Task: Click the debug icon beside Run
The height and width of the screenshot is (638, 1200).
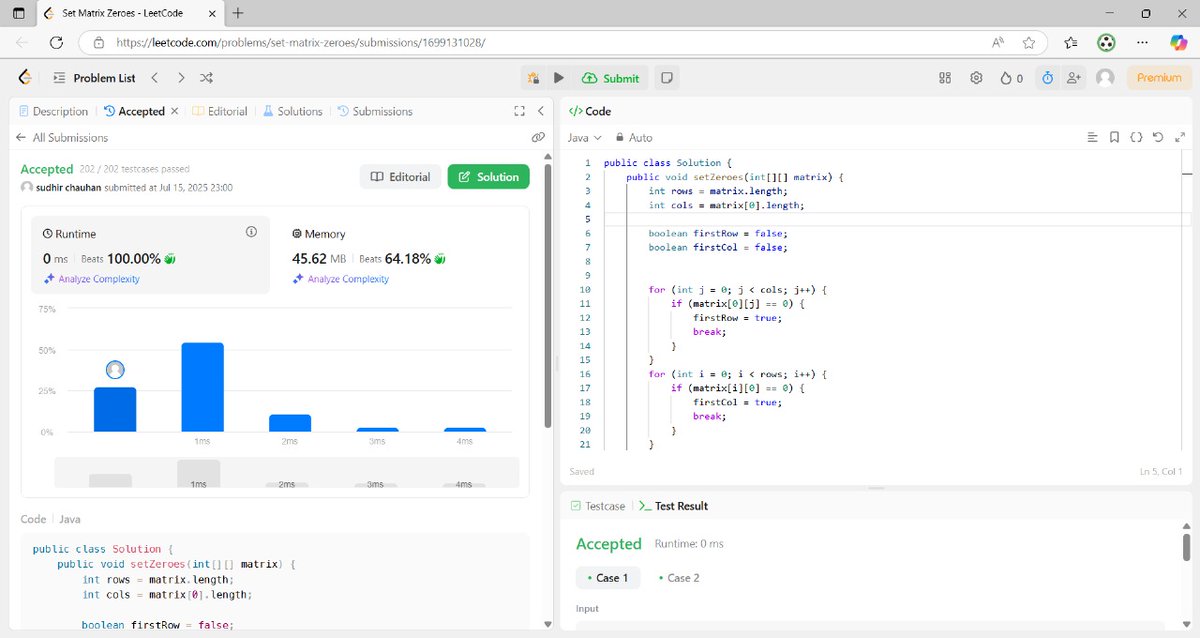Action: pos(534,78)
